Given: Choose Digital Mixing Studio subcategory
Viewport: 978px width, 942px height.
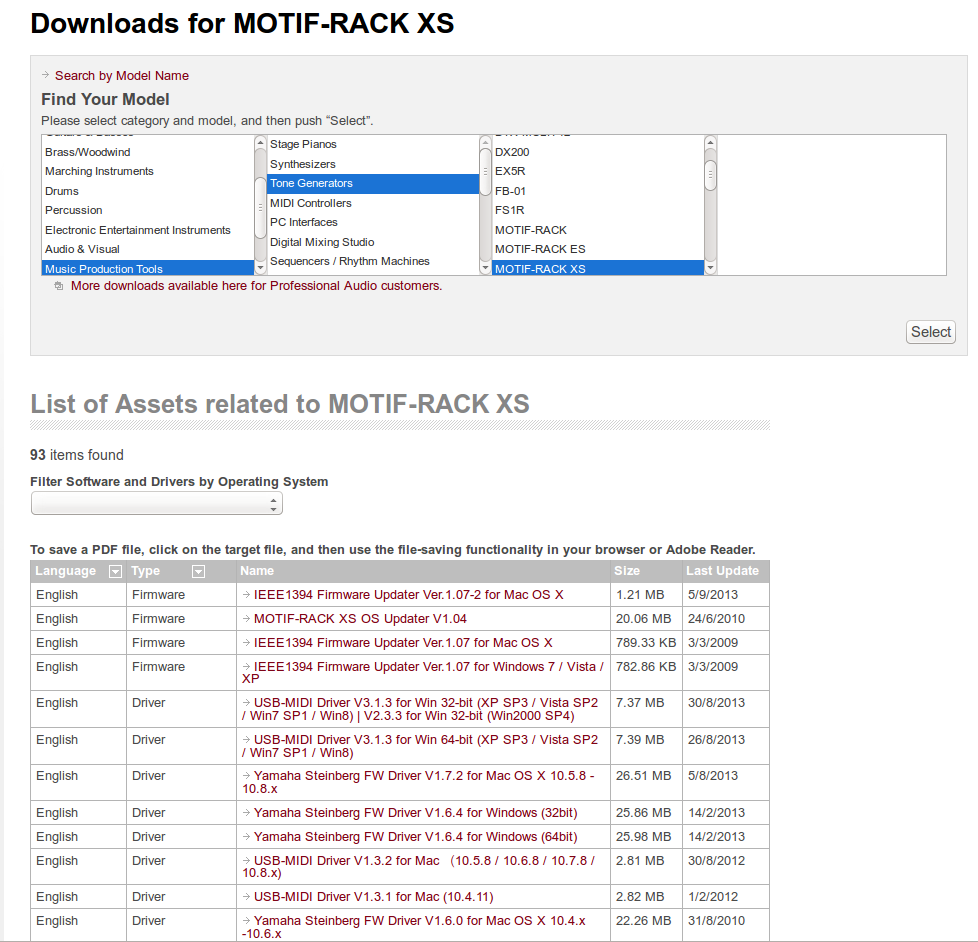Looking at the screenshot, I should coord(373,242).
